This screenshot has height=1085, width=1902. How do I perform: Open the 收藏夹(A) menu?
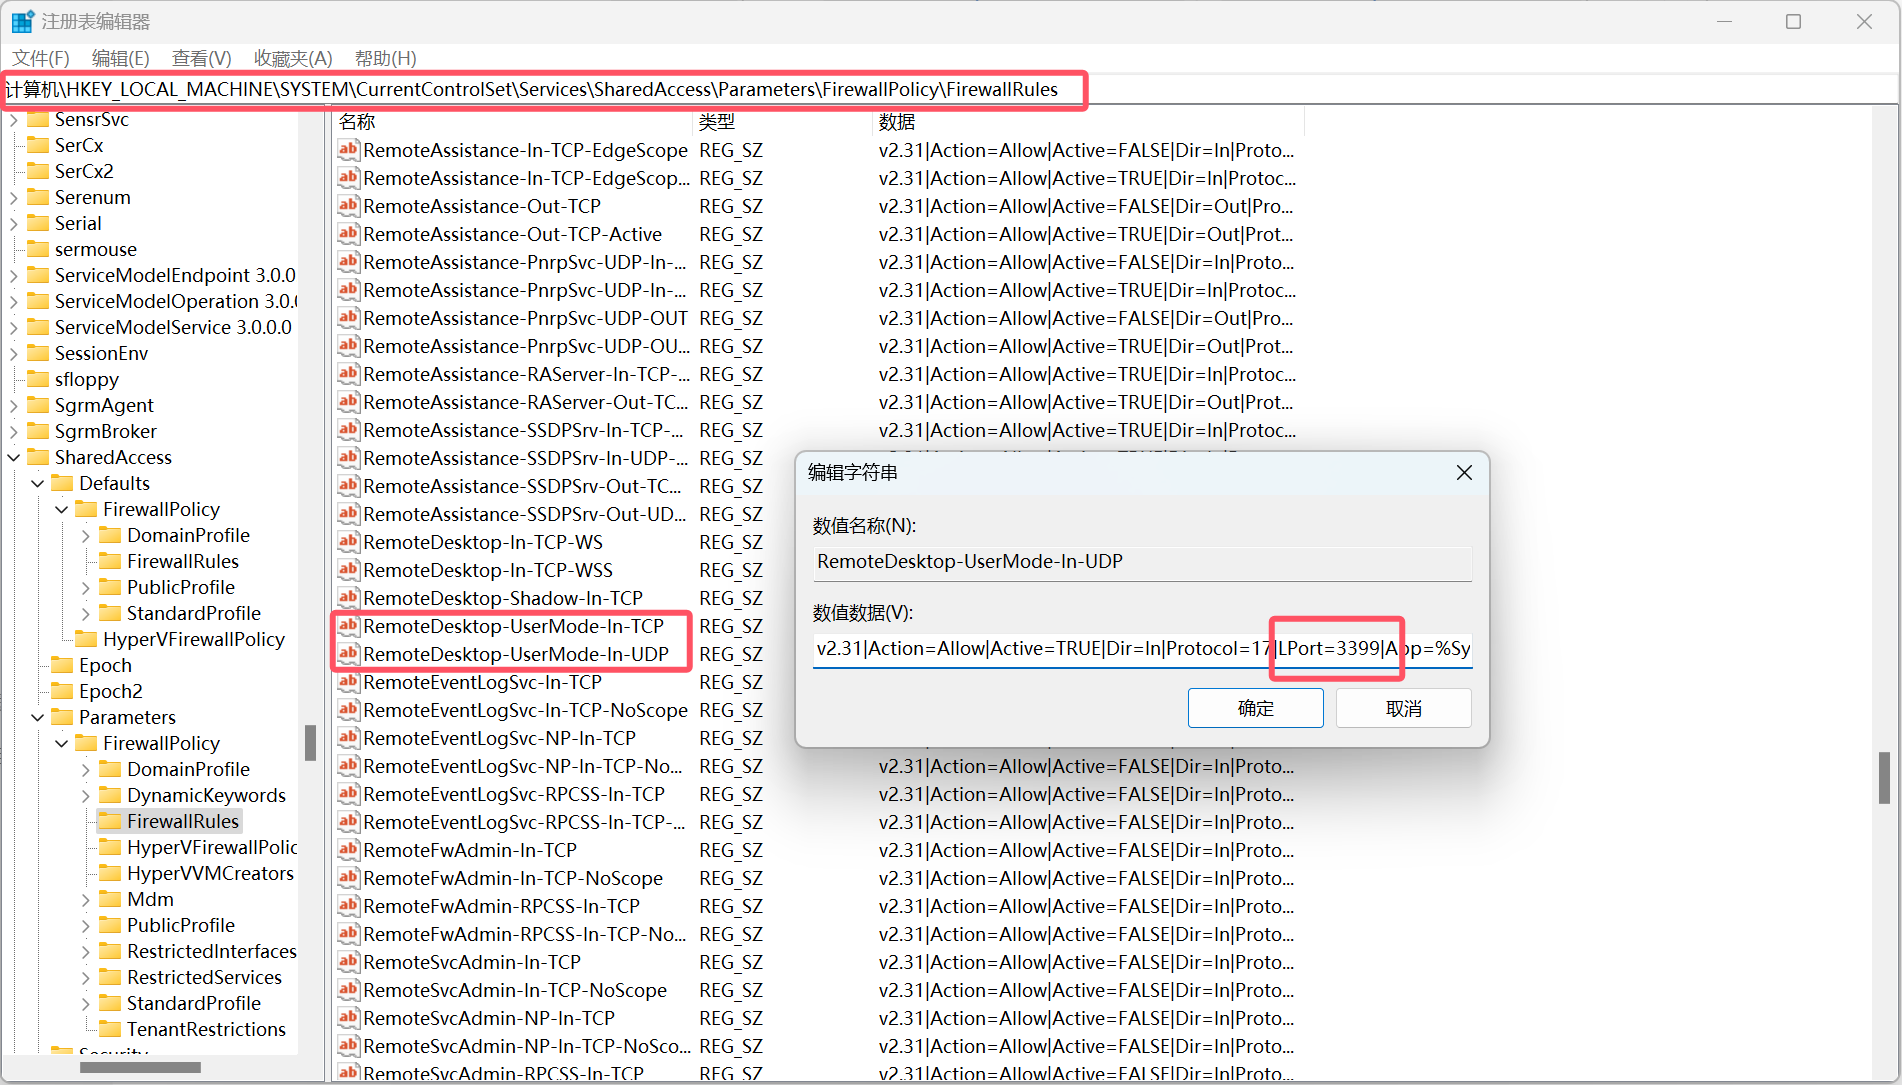point(292,58)
